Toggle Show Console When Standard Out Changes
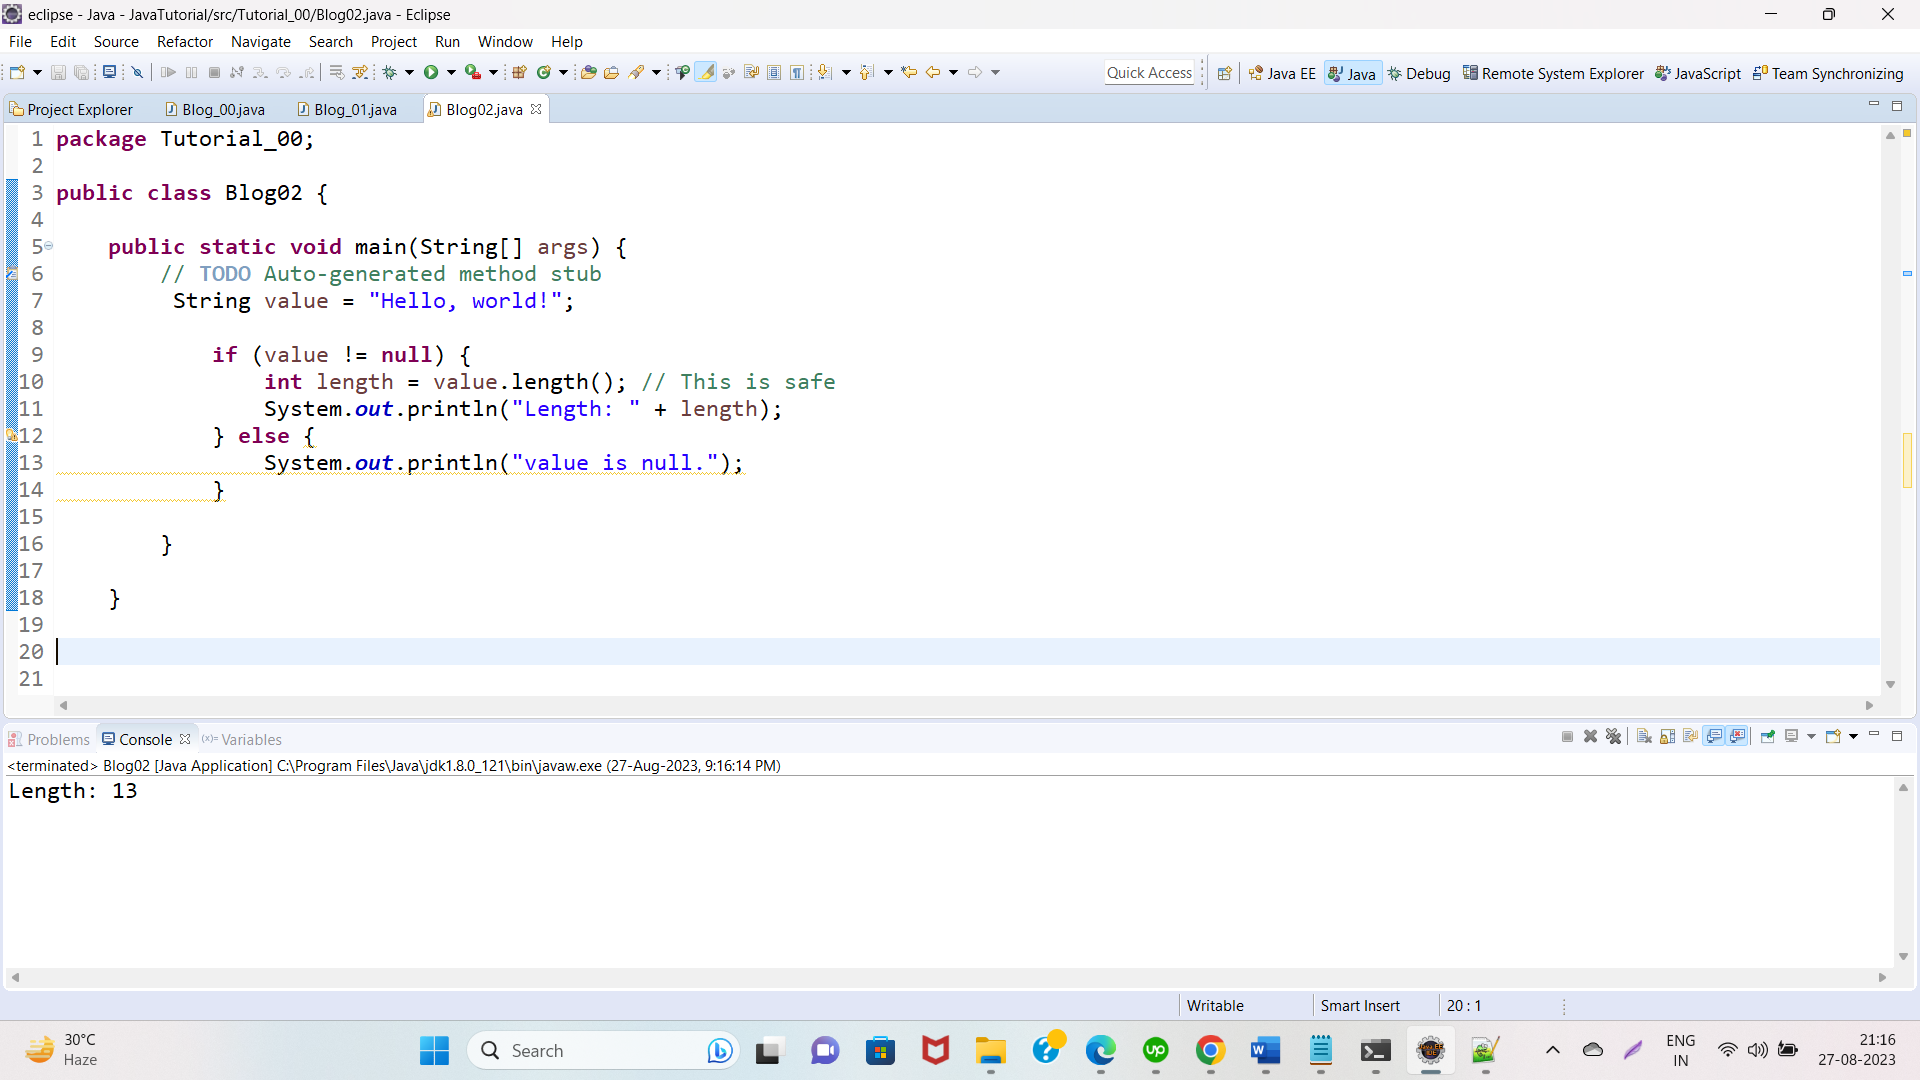The width and height of the screenshot is (1920, 1080). tap(1713, 737)
